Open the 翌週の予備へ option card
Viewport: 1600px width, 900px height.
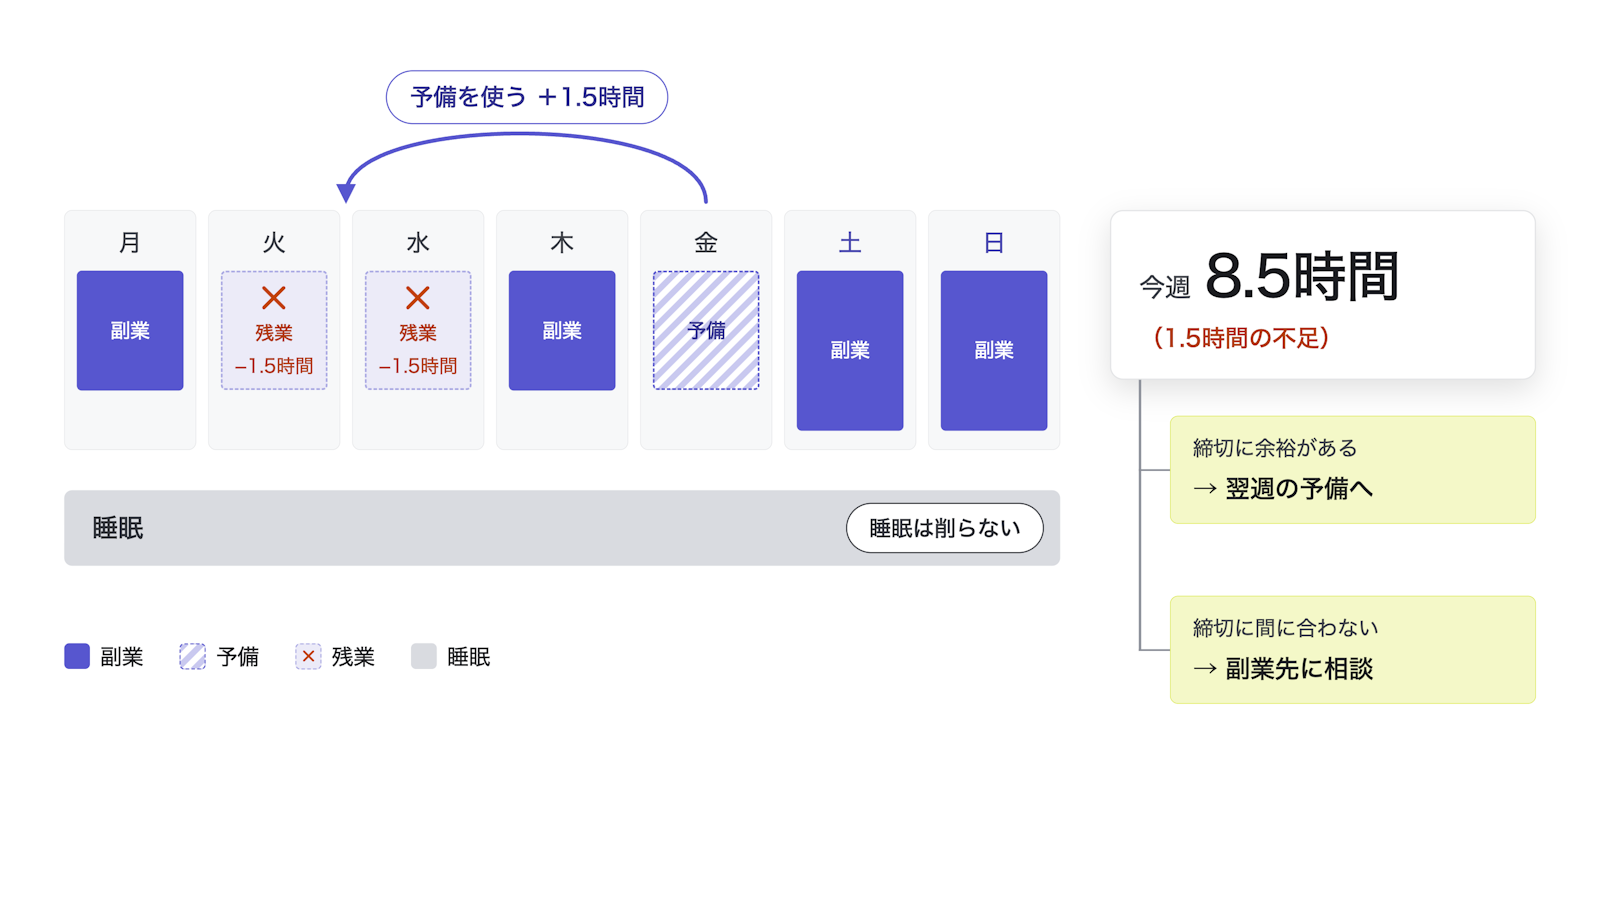point(1353,470)
